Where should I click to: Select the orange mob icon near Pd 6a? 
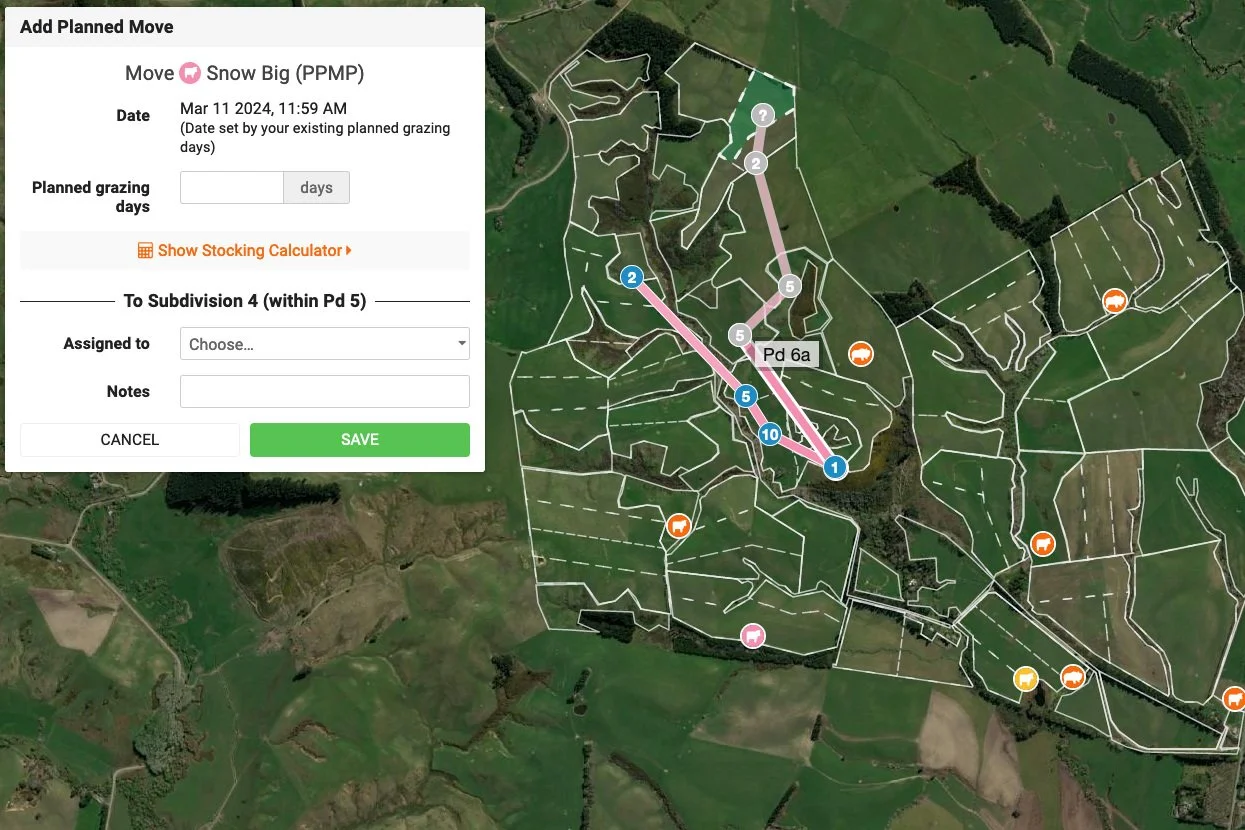(860, 354)
